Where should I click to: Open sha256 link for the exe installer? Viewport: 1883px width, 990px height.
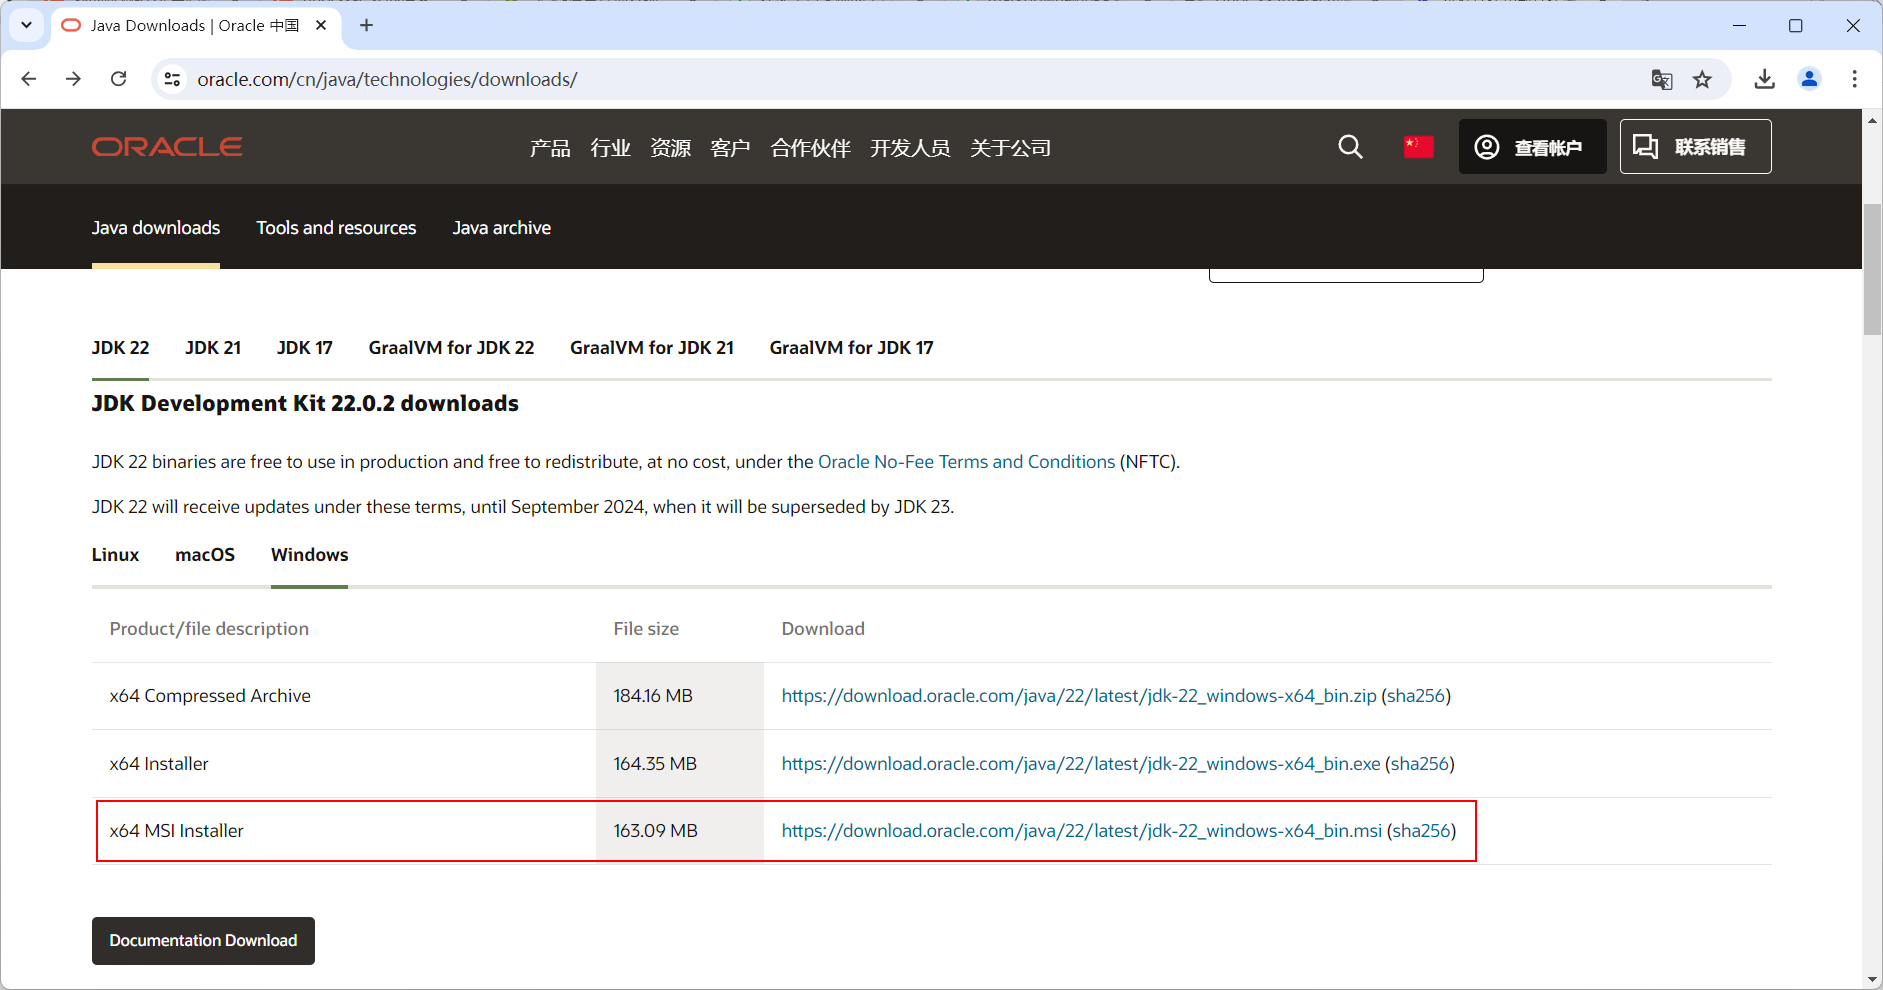pos(1420,764)
